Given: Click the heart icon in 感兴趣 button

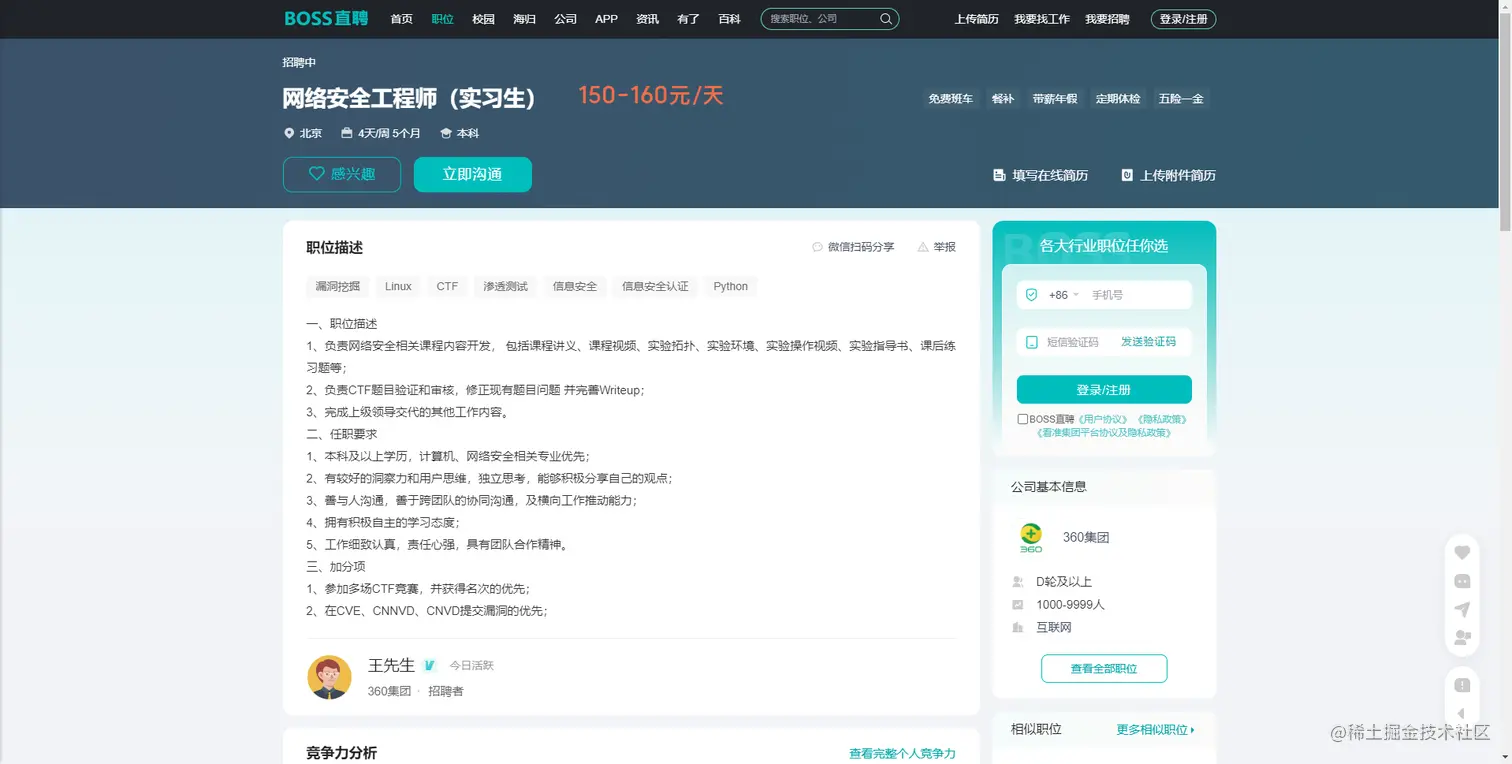Looking at the screenshot, I should pos(317,174).
